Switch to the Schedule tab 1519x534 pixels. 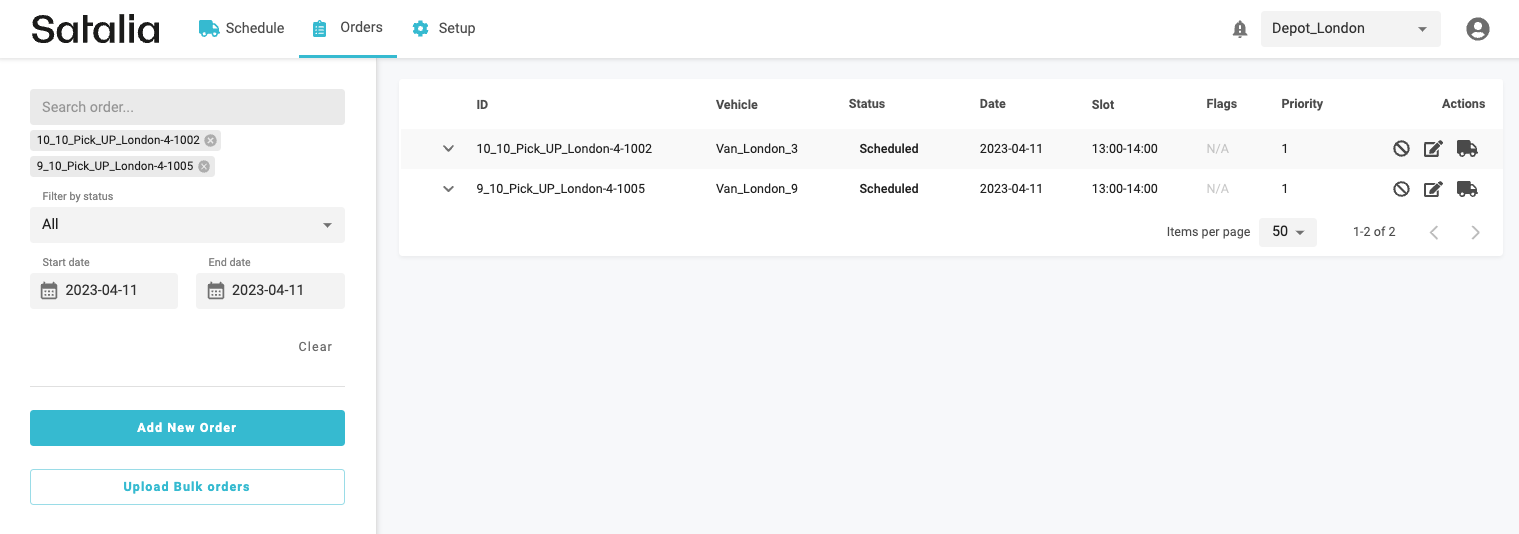coord(242,28)
